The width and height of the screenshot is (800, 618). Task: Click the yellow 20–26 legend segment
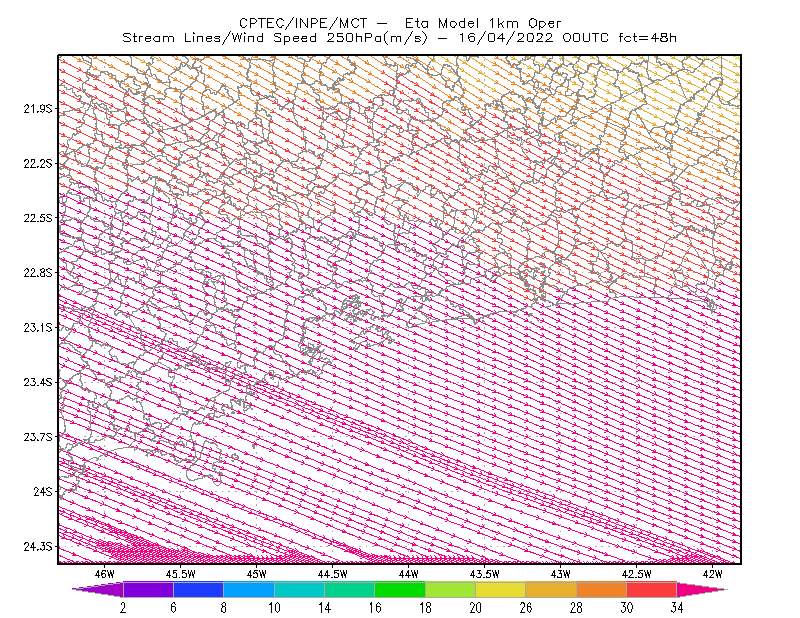pos(501,589)
